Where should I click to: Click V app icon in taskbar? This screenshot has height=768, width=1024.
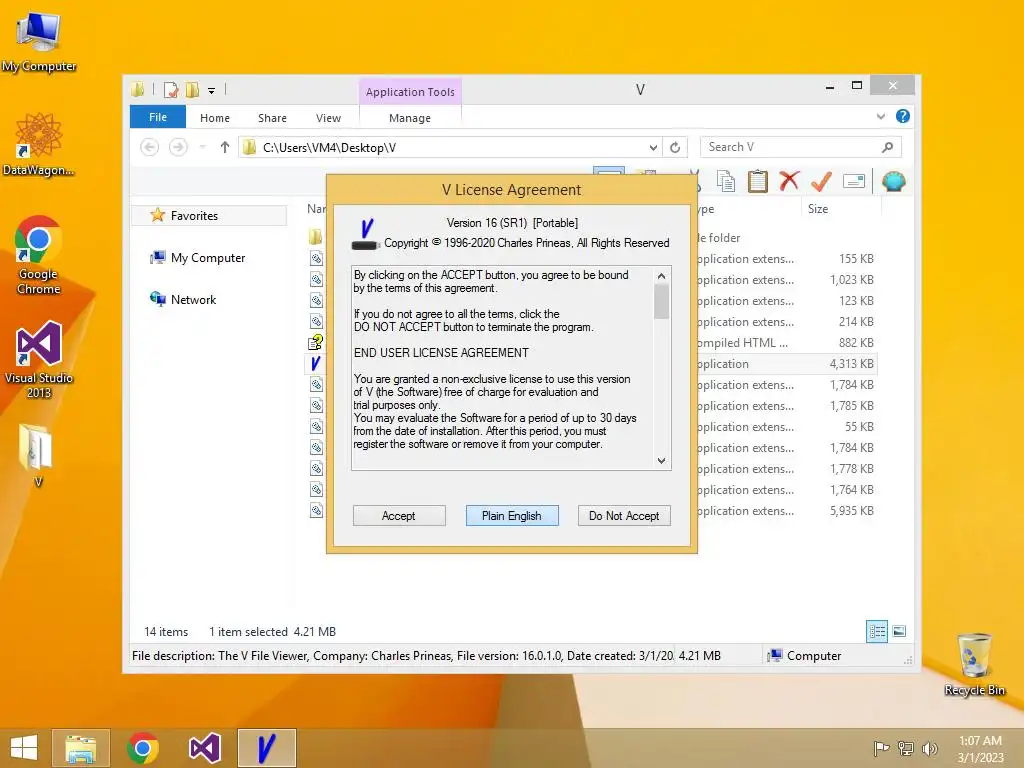click(x=266, y=748)
